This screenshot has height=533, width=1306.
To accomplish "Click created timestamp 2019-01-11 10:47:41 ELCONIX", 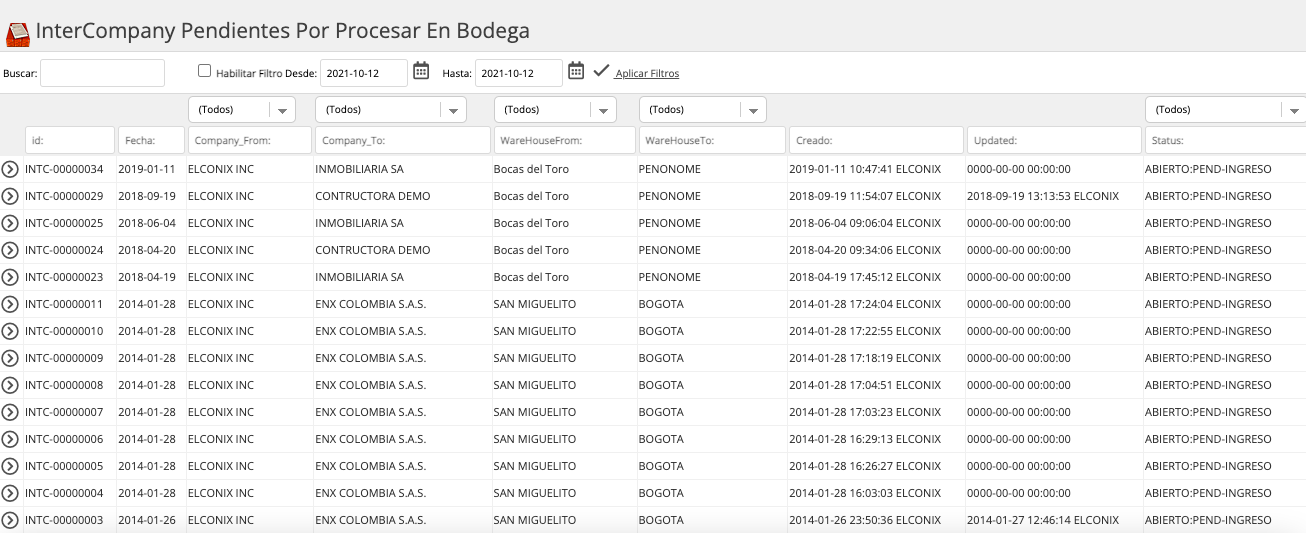I will pyautogui.click(x=865, y=169).
